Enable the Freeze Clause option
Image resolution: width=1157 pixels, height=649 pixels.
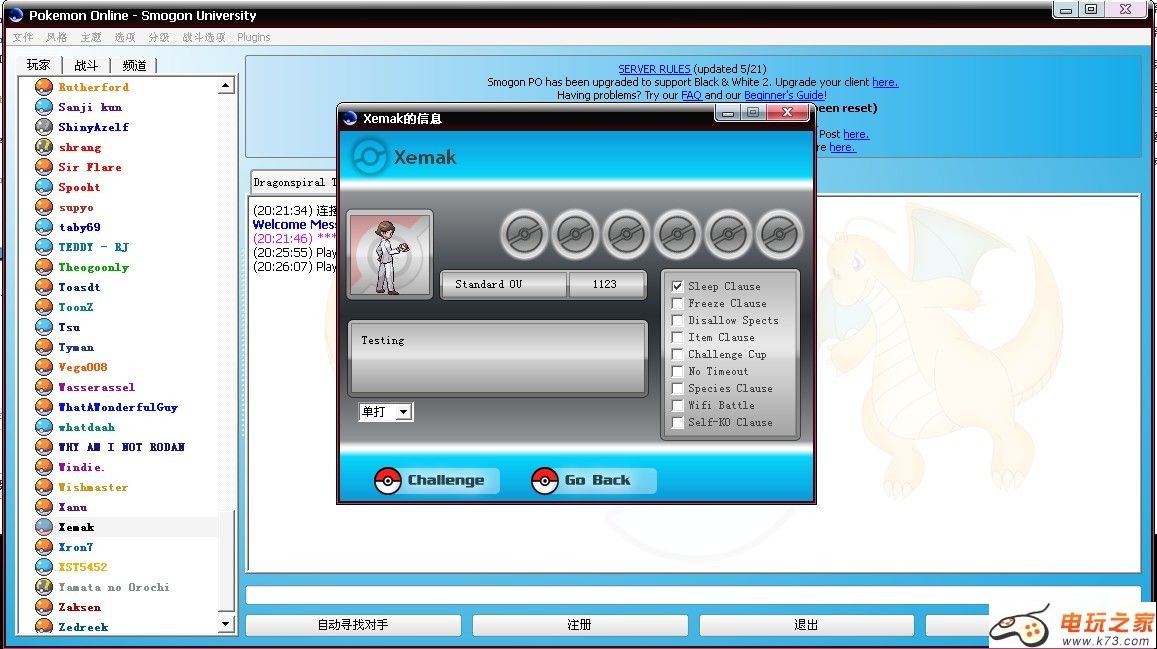(677, 303)
